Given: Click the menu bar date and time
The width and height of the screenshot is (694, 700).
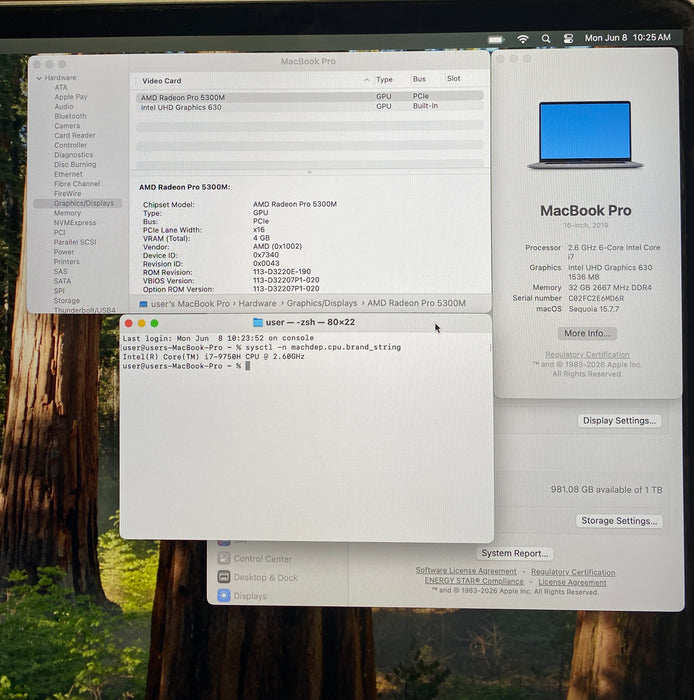Looking at the screenshot, I should (628, 38).
